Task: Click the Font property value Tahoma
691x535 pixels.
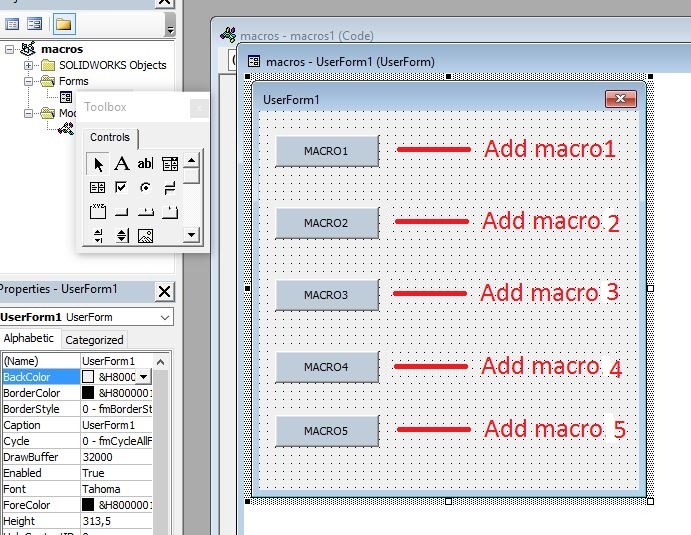Action: coord(116,489)
